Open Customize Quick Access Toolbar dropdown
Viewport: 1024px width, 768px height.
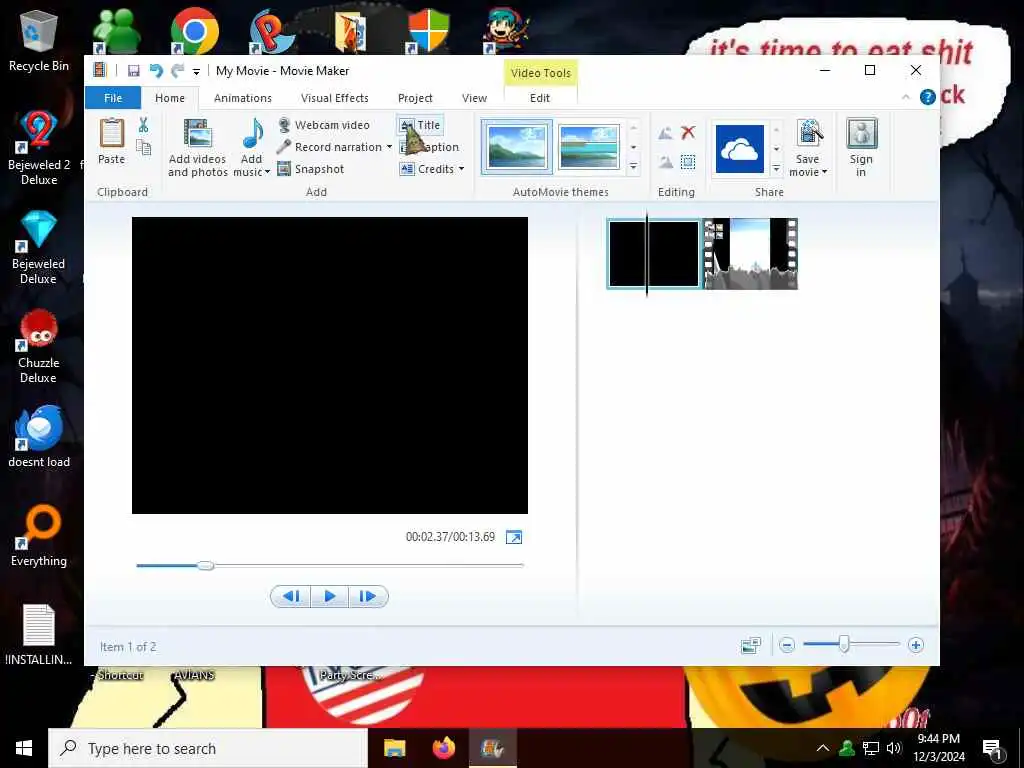(x=196, y=72)
